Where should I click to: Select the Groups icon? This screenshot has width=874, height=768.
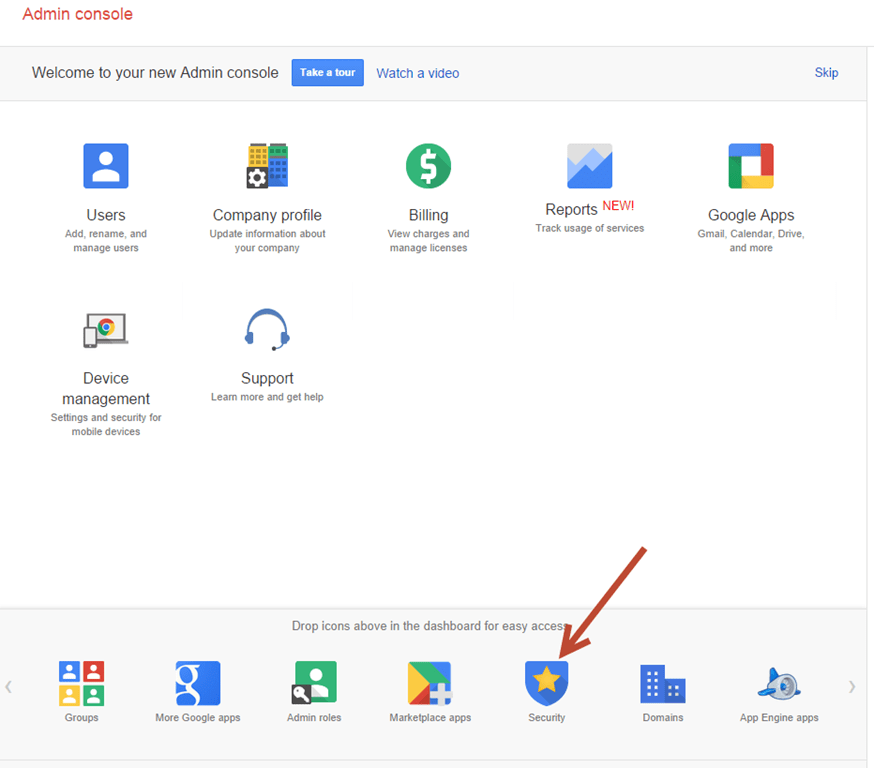coord(81,683)
